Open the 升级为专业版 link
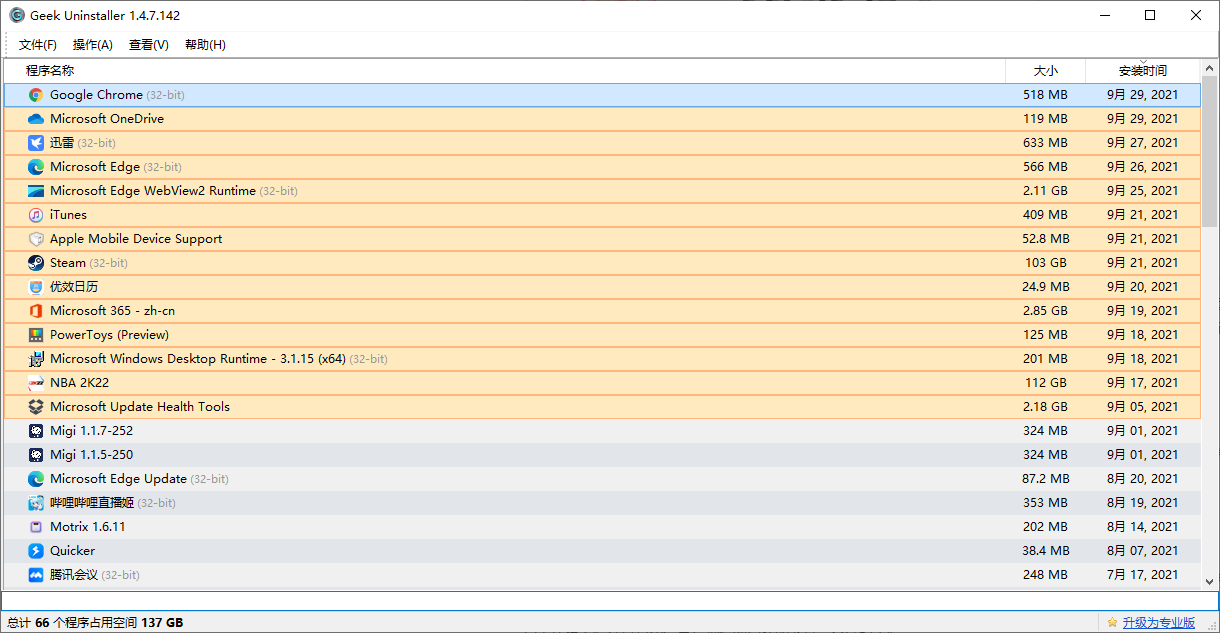 coord(1158,622)
